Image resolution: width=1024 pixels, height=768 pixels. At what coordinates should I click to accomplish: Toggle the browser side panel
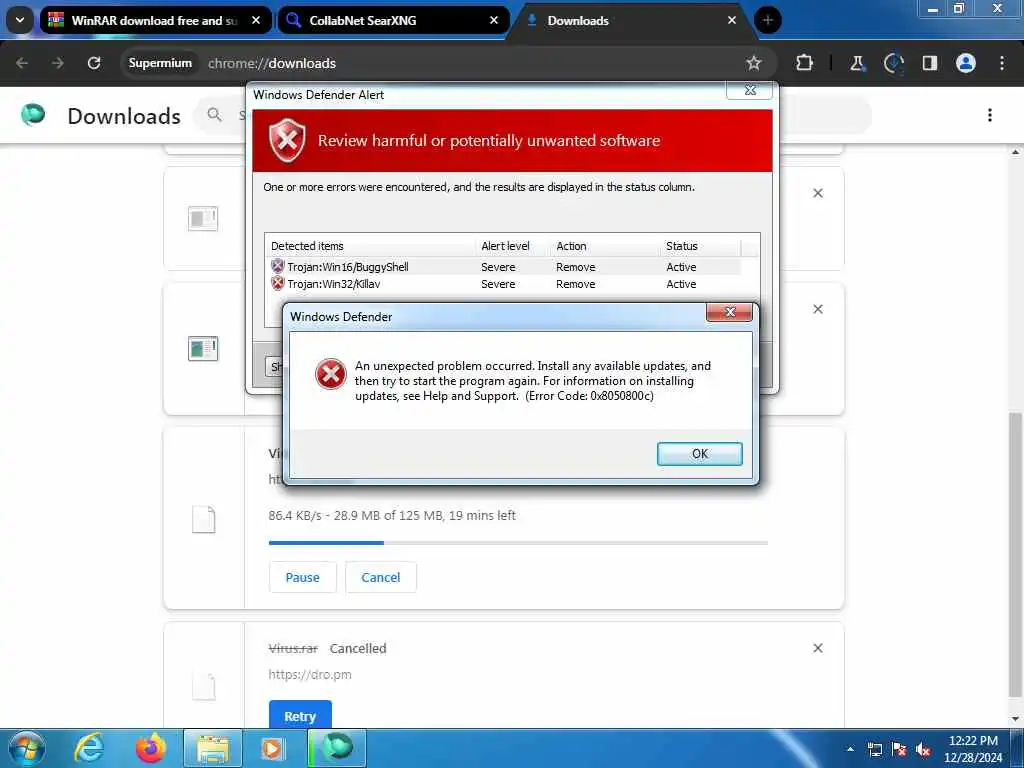coord(929,63)
